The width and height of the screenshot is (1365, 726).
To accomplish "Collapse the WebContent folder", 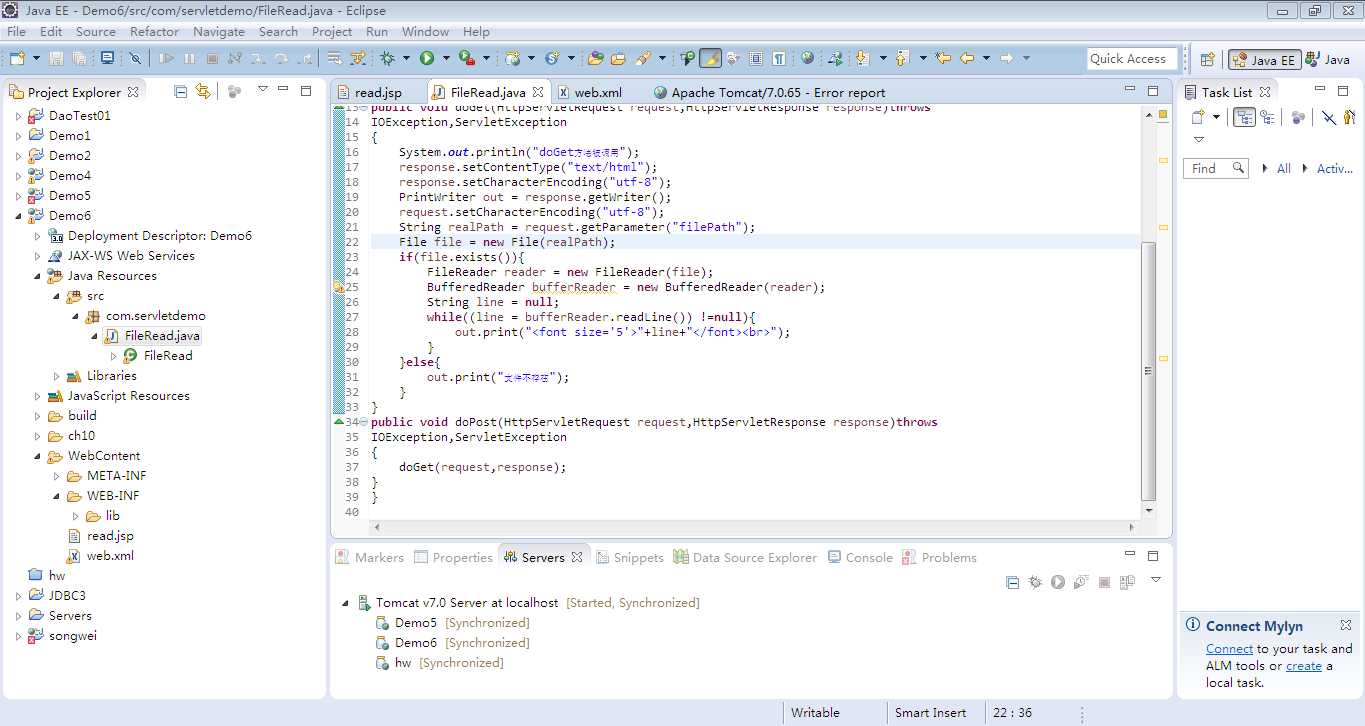I will (x=37, y=456).
